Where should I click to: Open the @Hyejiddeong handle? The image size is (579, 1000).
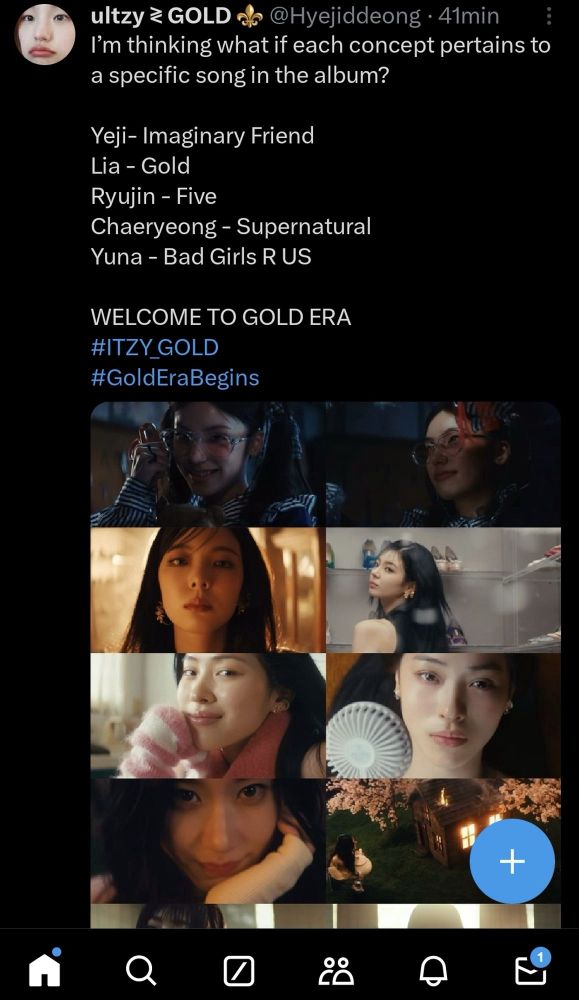pyautogui.click(x=345, y=16)
